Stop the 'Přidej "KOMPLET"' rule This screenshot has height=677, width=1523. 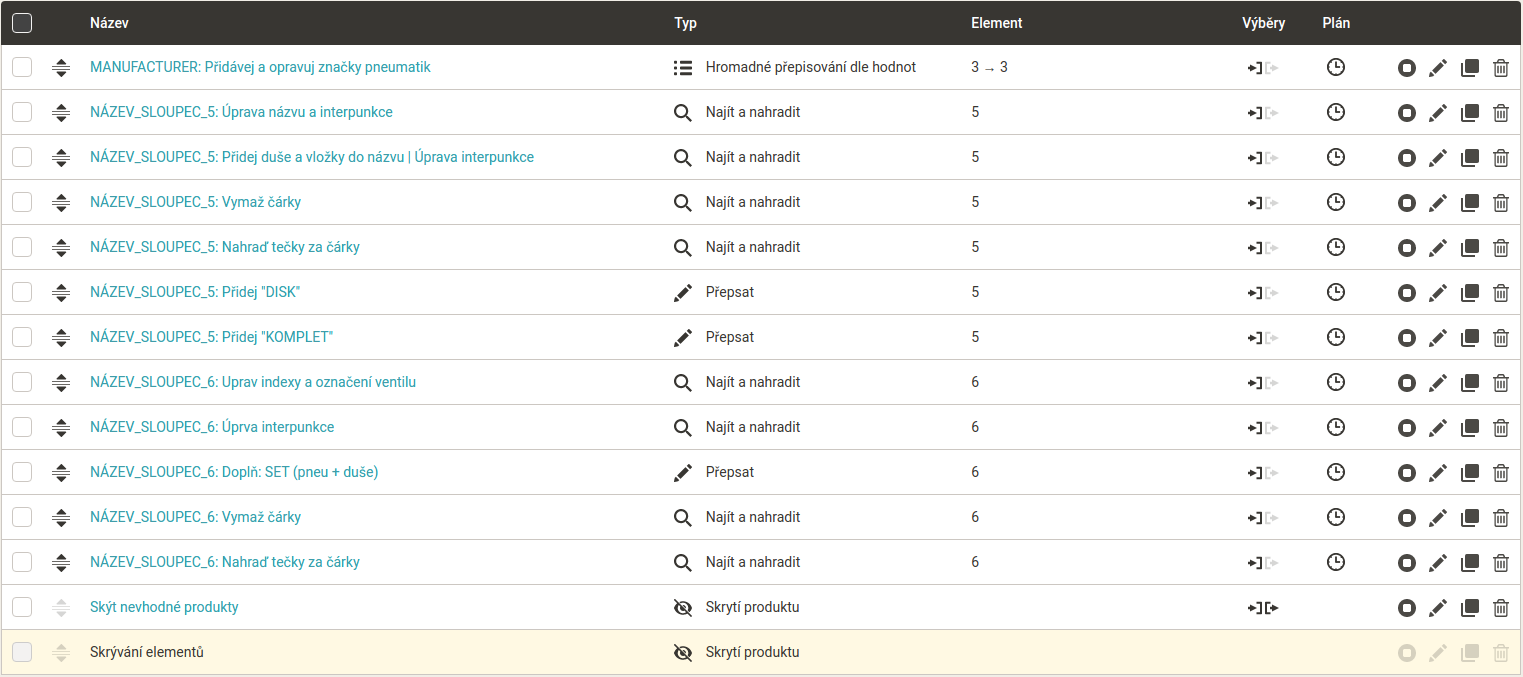(x=1406, y=338)
